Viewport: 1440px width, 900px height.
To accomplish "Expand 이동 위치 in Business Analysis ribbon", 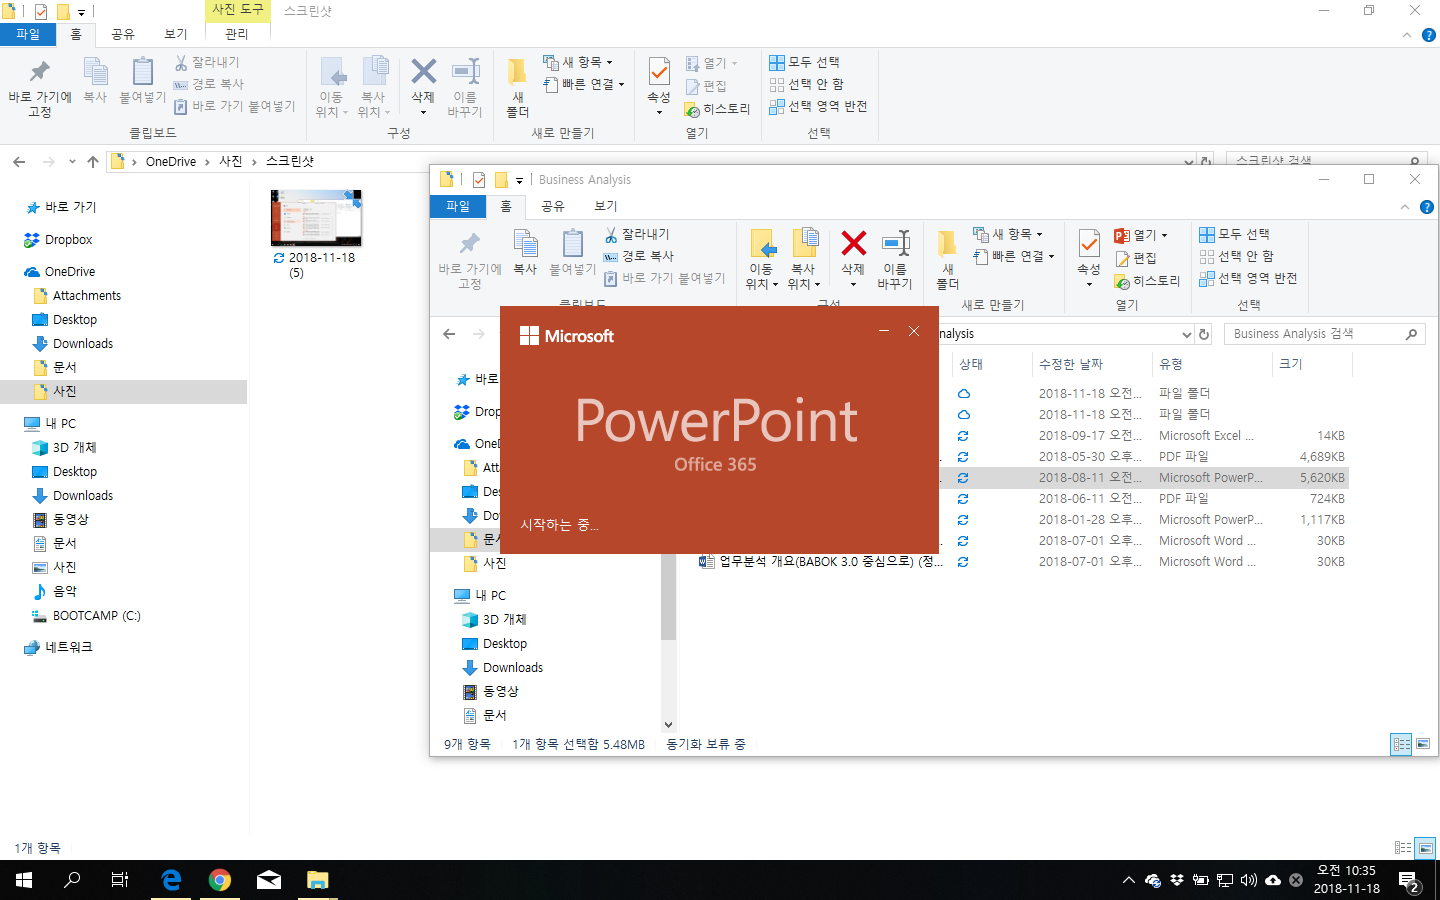I will tap(761, 260).
